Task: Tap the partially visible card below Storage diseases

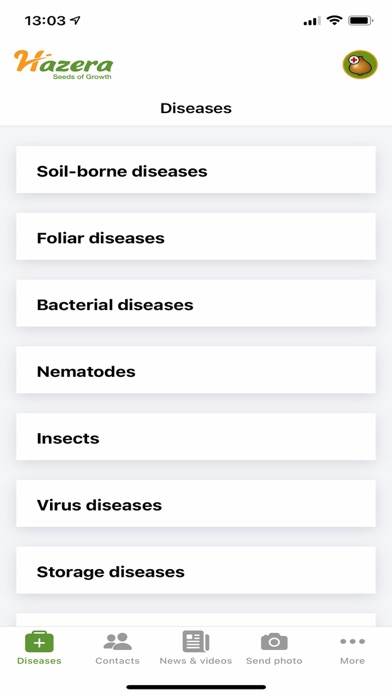Action: point(196,620)
